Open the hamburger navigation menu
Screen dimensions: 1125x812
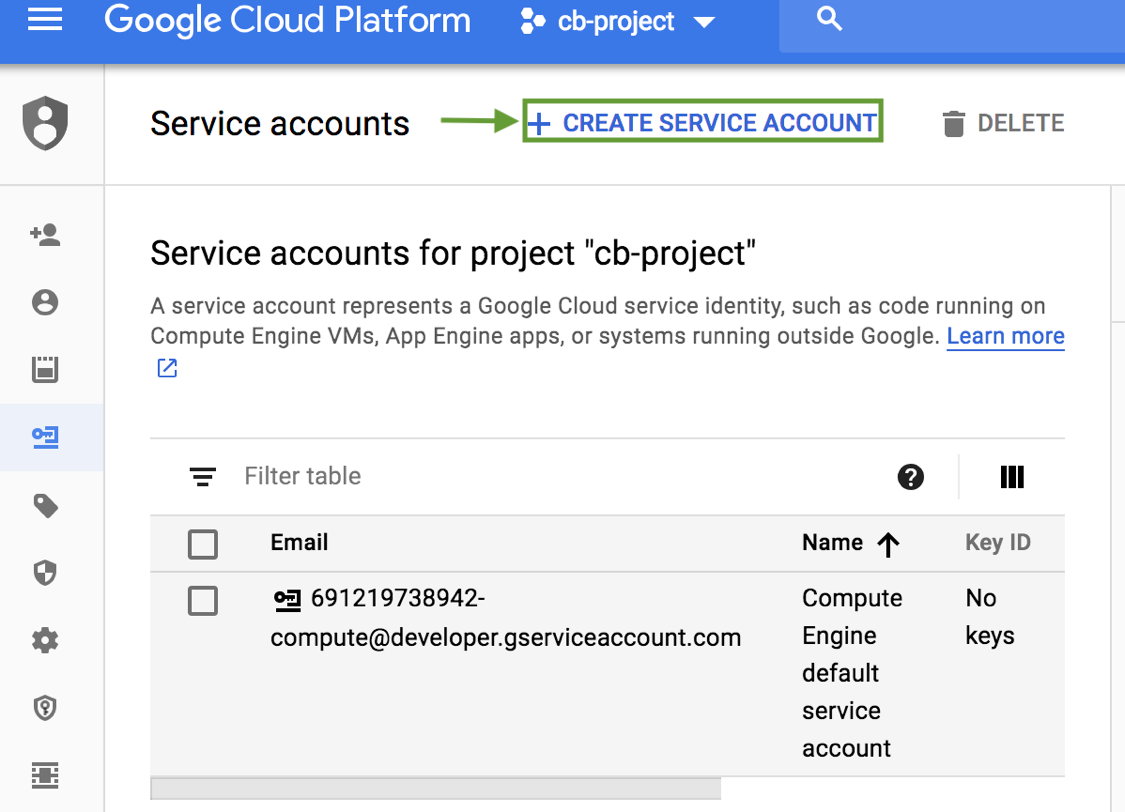44,20
